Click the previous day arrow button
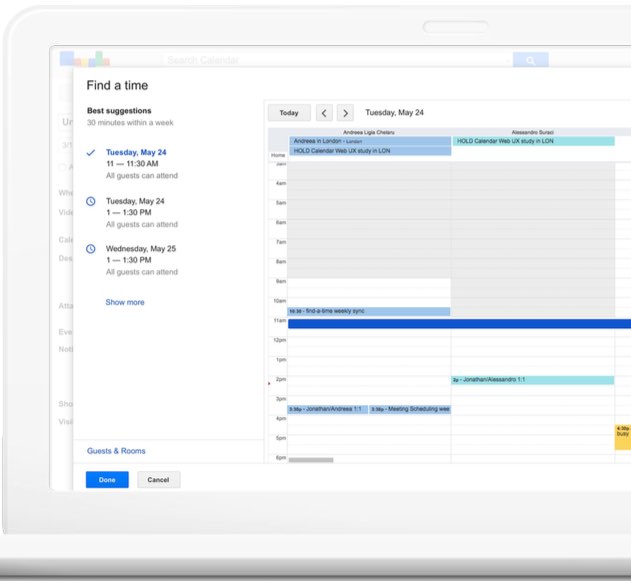Image resolution: width=631 pixels, height=581 pixels. pos(324,113)
